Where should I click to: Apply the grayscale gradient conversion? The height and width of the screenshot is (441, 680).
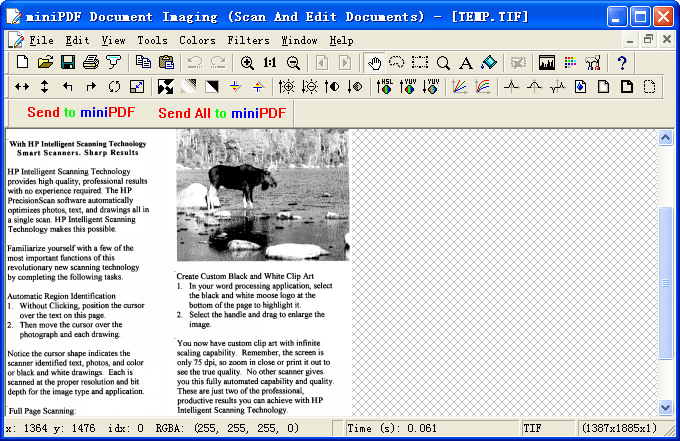tap(189, 87)
